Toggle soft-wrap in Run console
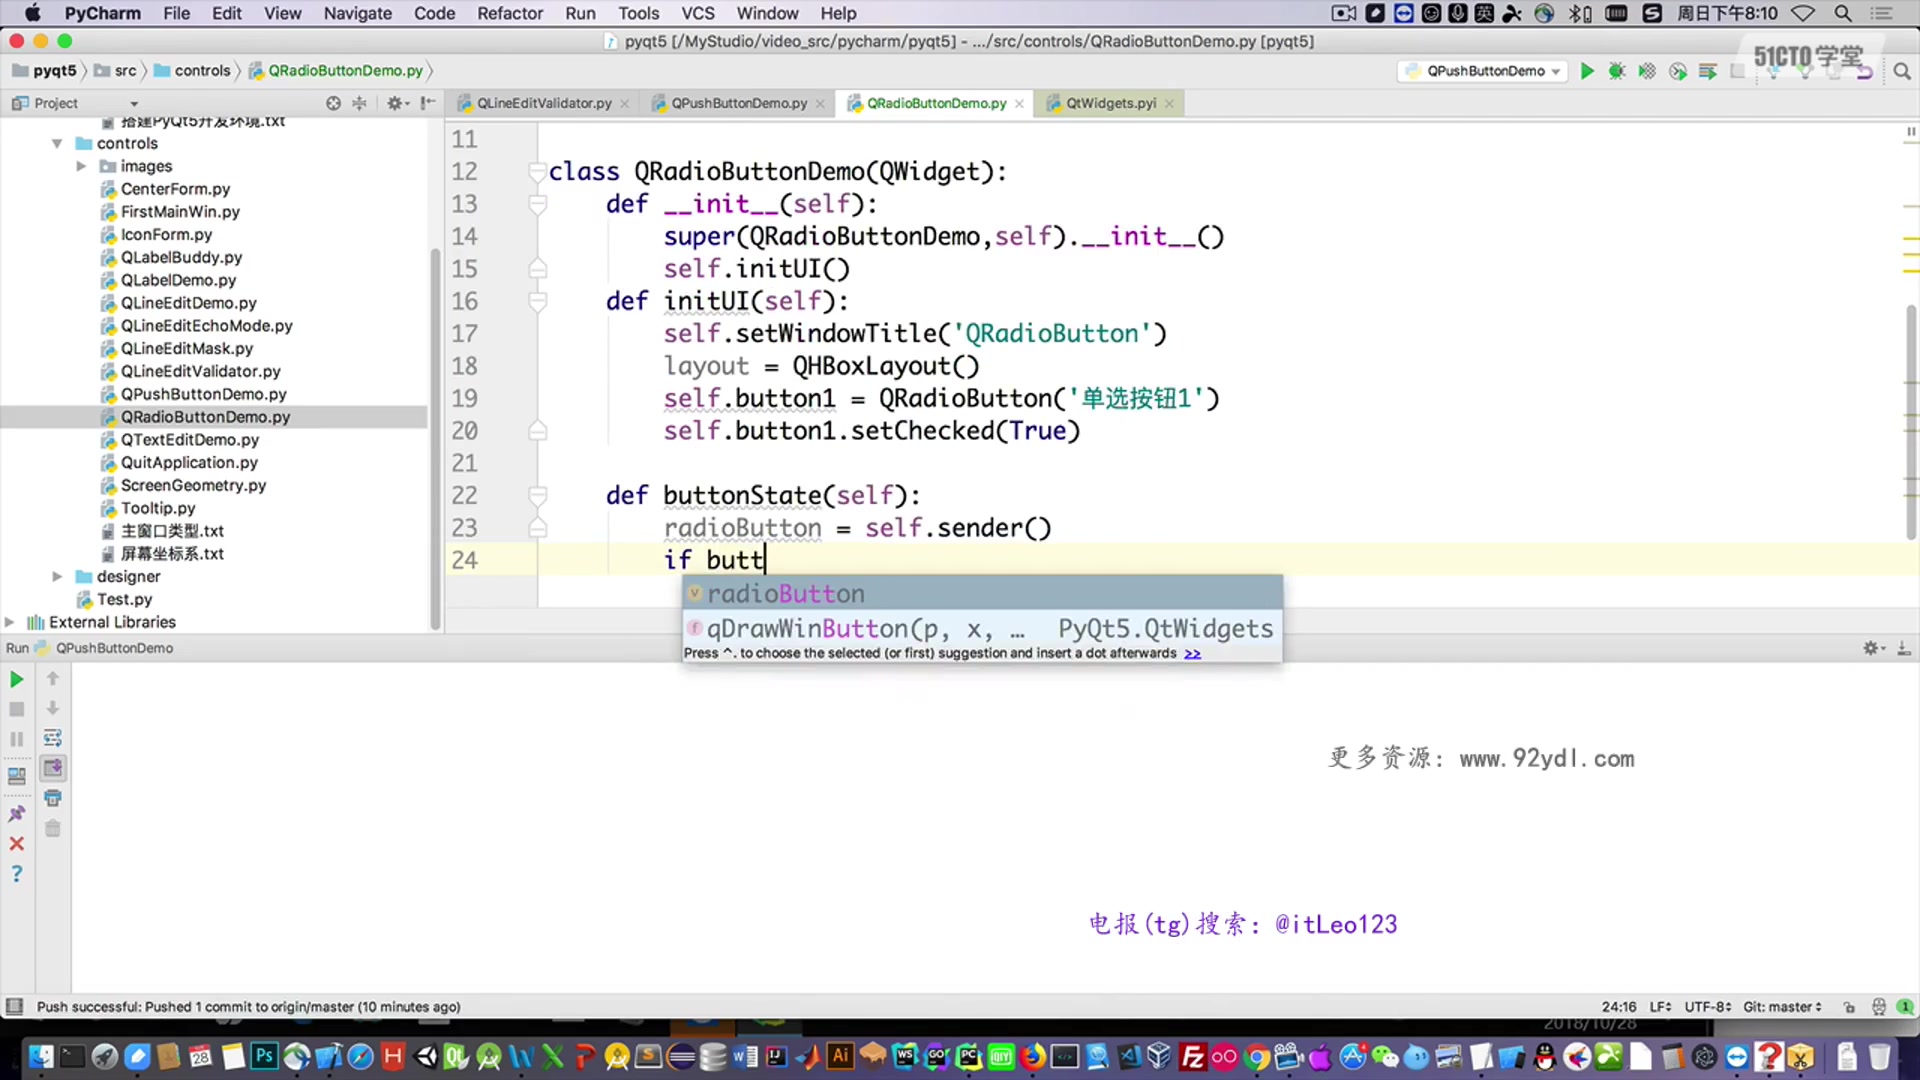1920x1080 pixels. point(53,738)
